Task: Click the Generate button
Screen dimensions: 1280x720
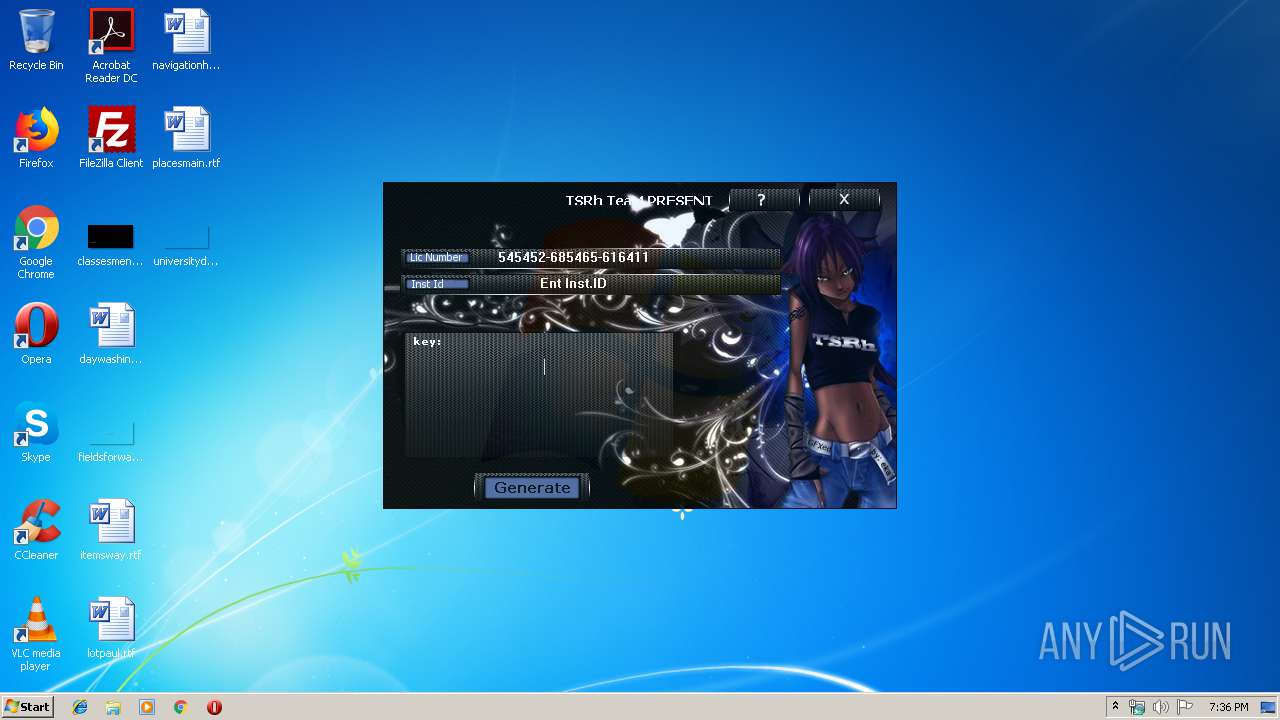Action: [532, 488]
